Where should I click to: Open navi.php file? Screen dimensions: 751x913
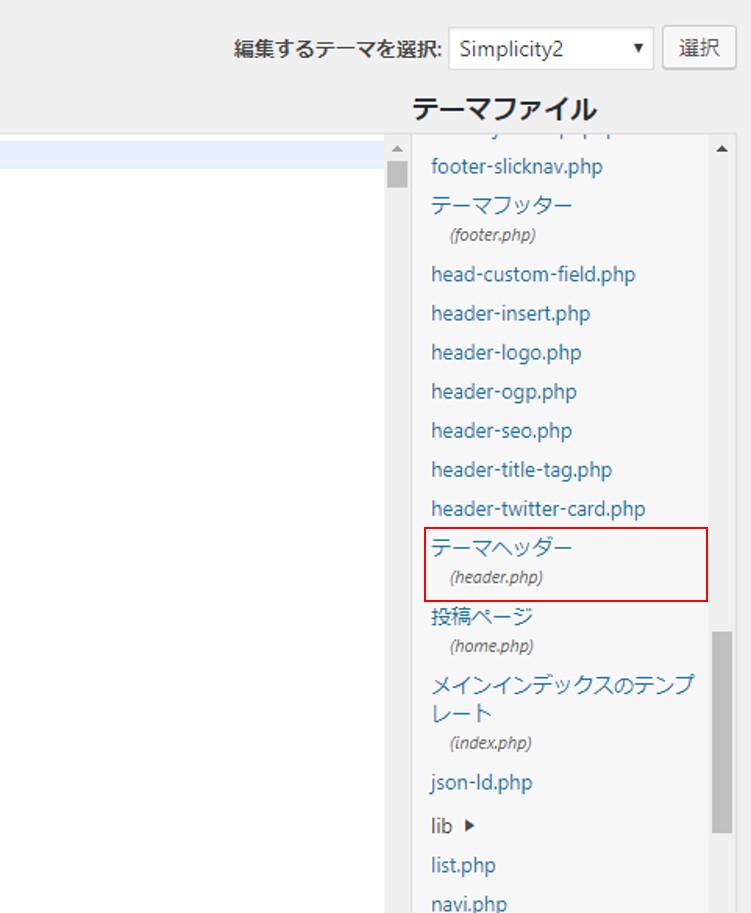point(469,903)
